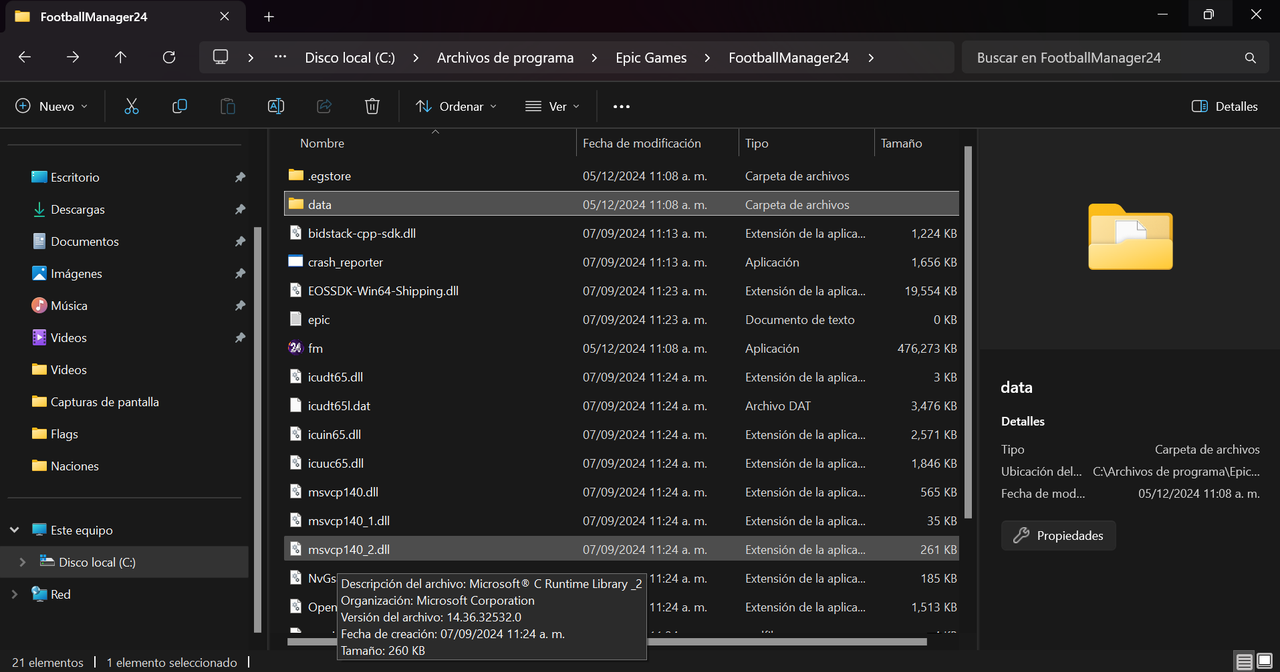The width and height of the screenshot is (1280, 672).
Task: Expand chevron after FootballManager24 in breadcrumb
Action: (871, 58)
